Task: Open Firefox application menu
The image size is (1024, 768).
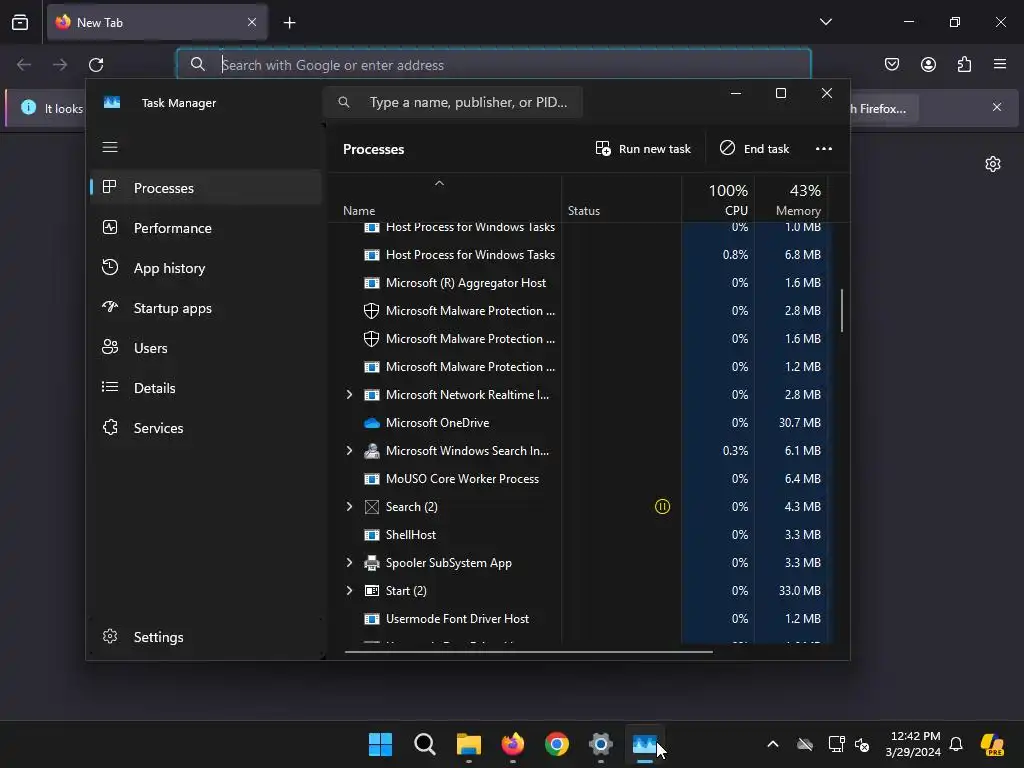Action: (x=1000, y=65)
